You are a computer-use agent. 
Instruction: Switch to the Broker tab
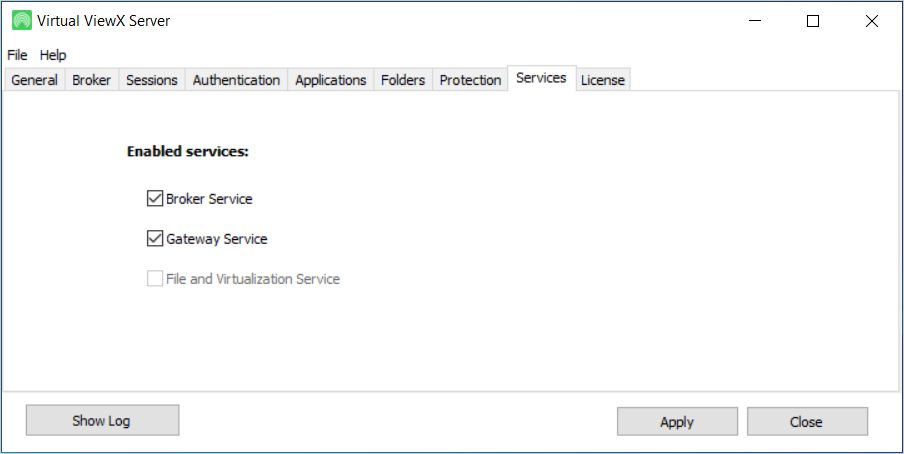pyautogui.click(x=91, y=80)
